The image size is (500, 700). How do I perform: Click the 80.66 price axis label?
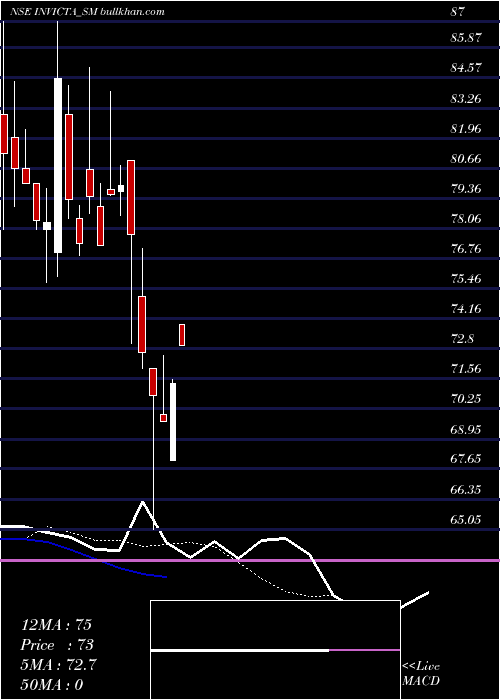(466, 158)
